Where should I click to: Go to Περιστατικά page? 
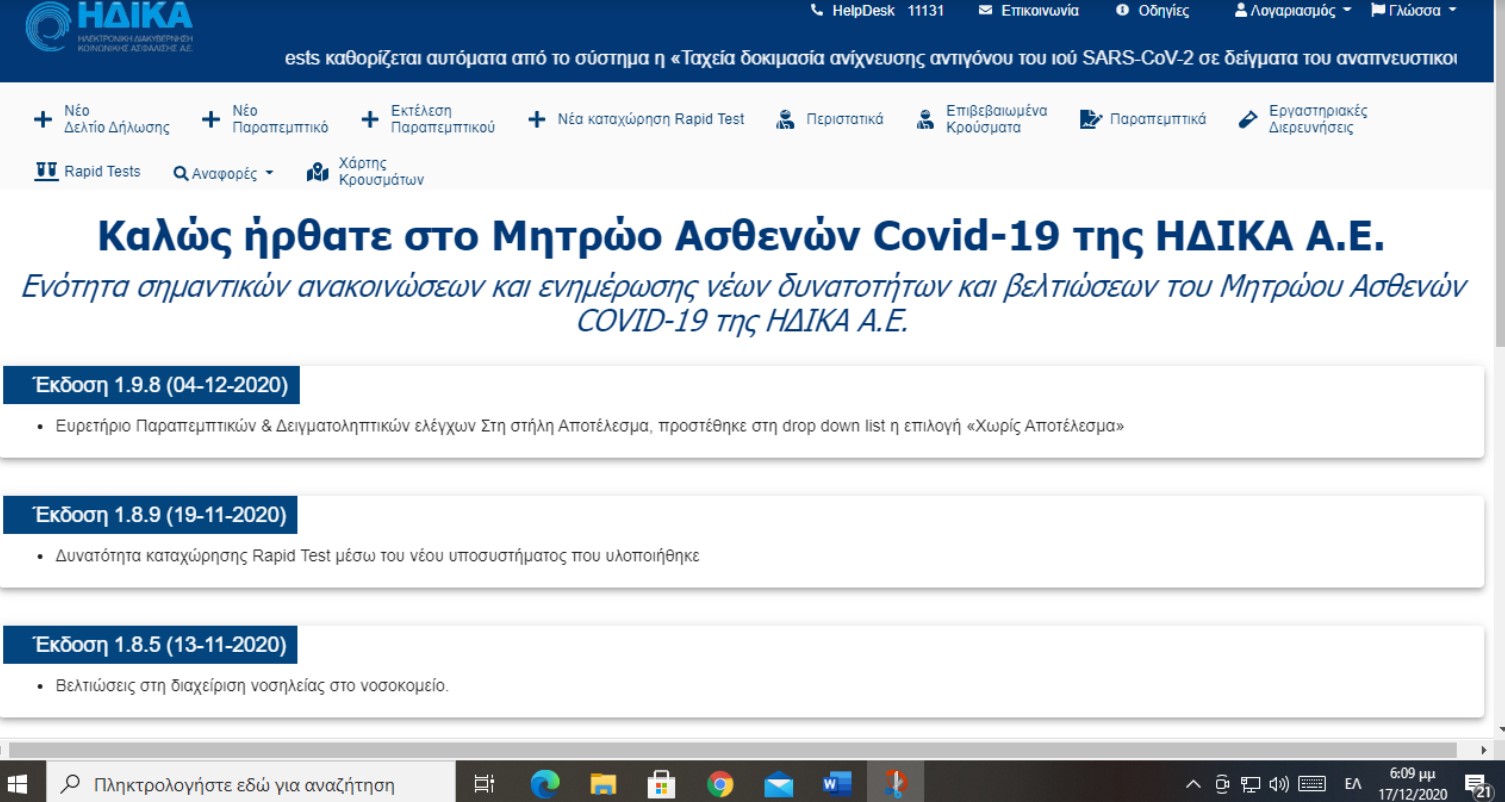coord(830,119)
